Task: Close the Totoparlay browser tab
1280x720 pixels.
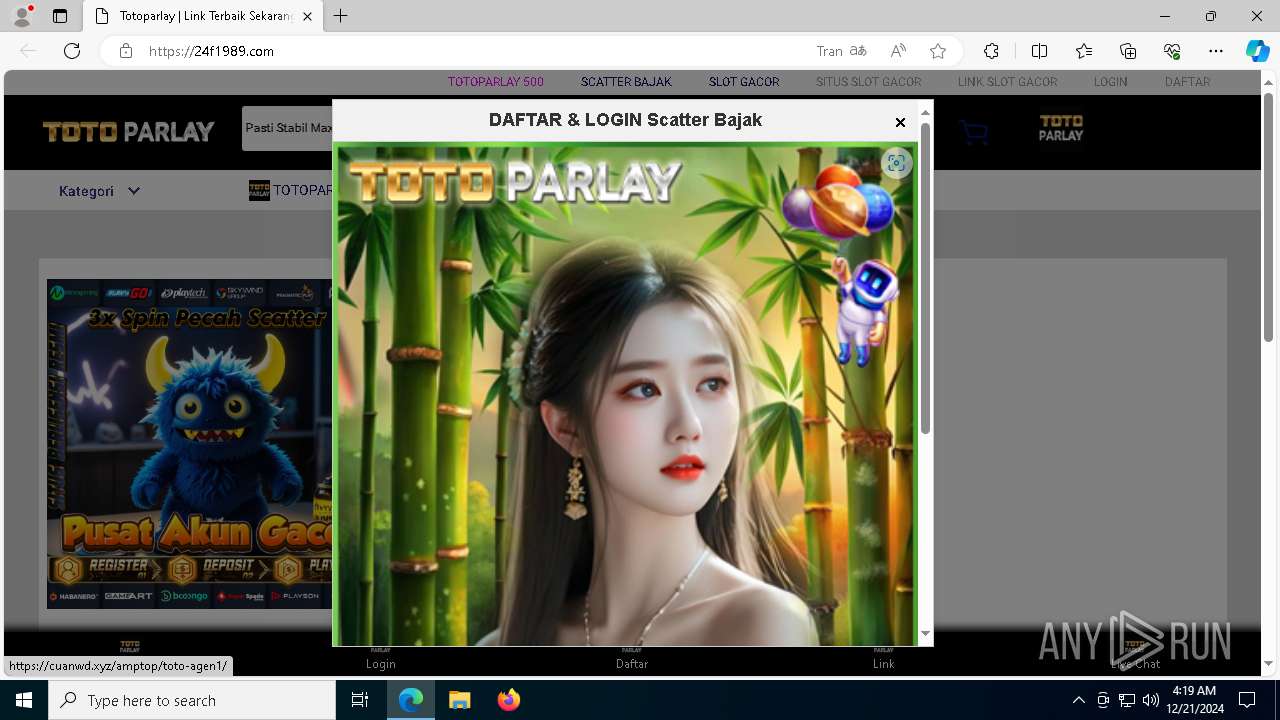Action: coord(308,16)
